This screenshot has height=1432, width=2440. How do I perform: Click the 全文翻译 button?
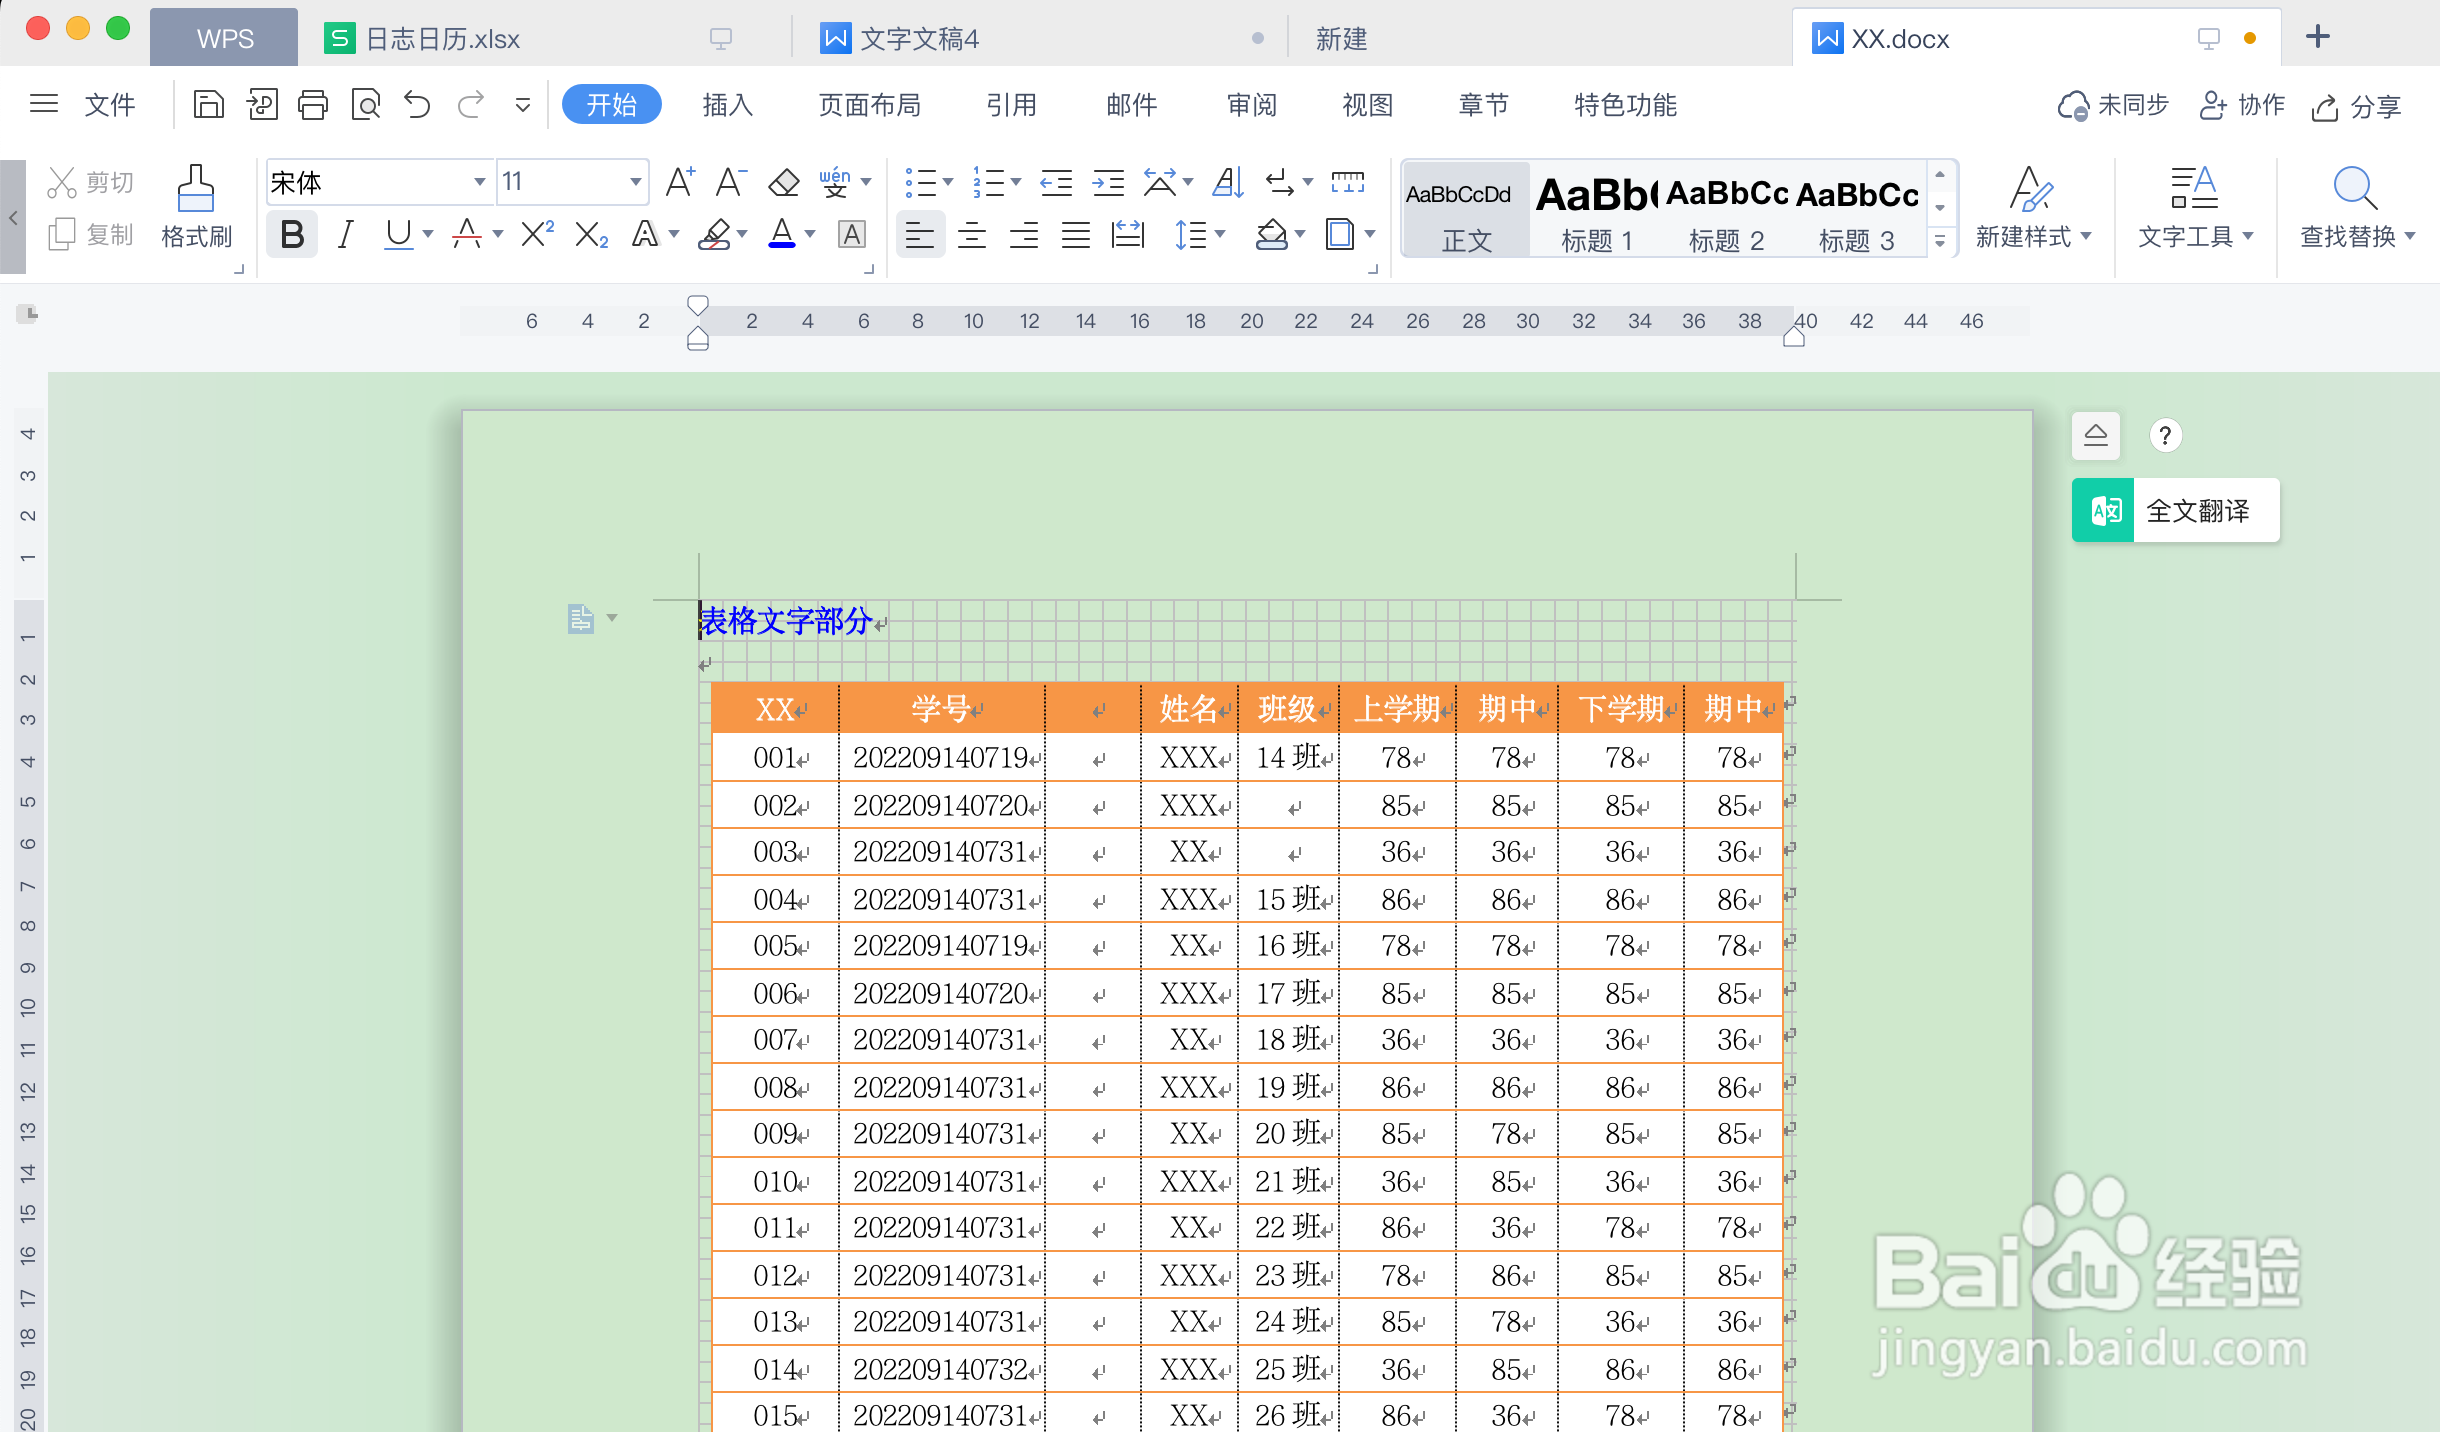click(2176, 511)
